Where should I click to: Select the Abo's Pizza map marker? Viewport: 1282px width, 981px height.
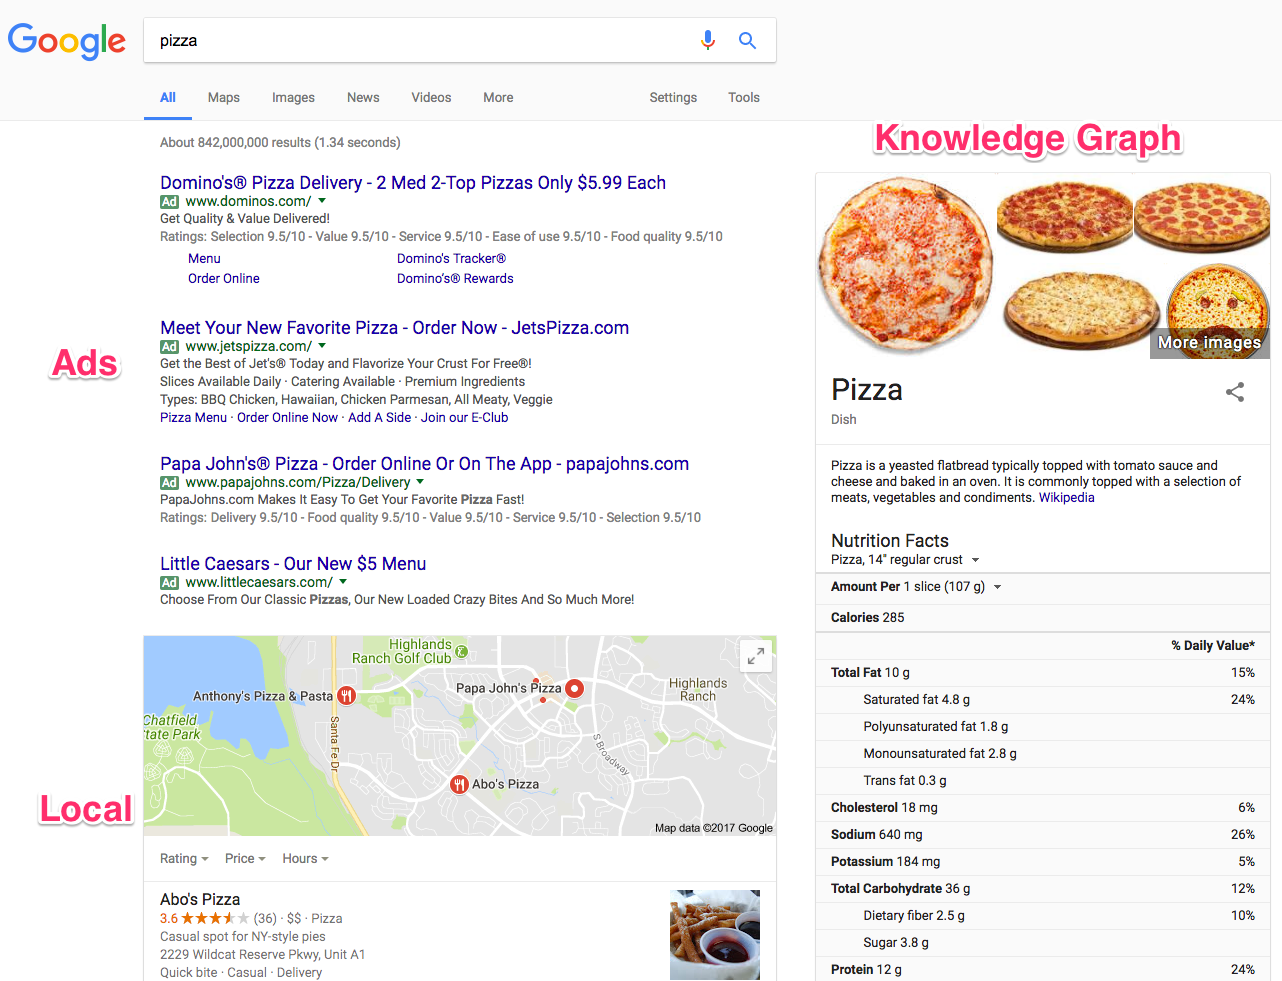click(x=458, y=783)
